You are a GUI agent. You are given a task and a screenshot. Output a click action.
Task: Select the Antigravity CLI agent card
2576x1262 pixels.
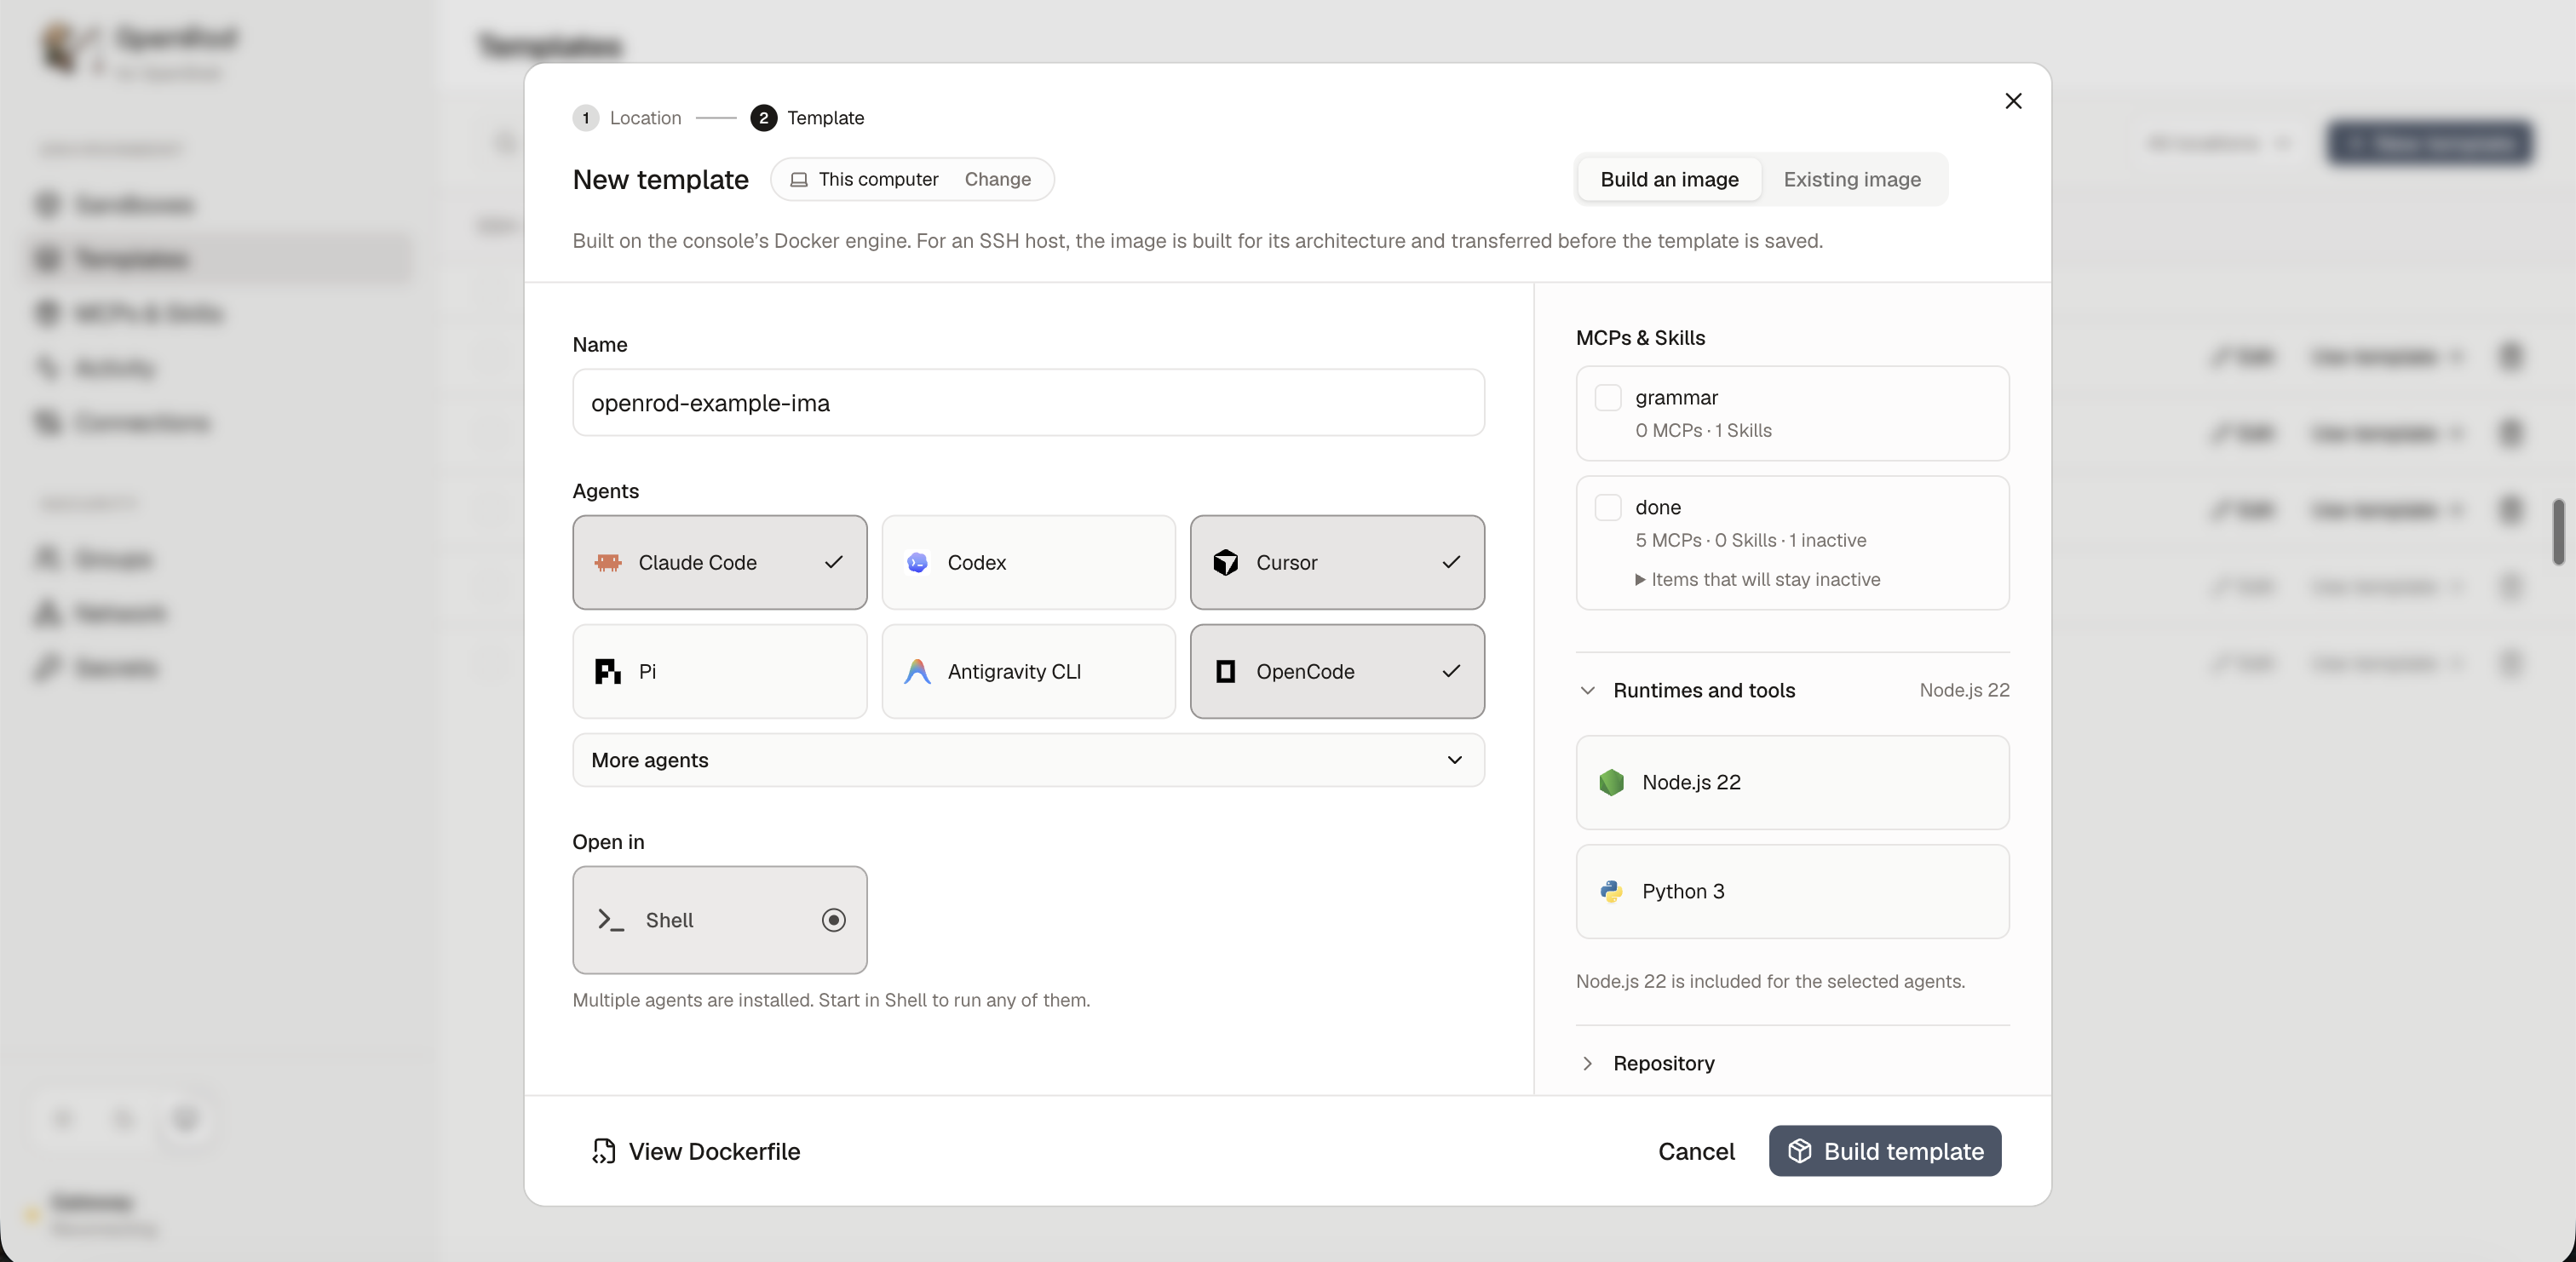coord(1028,672)
